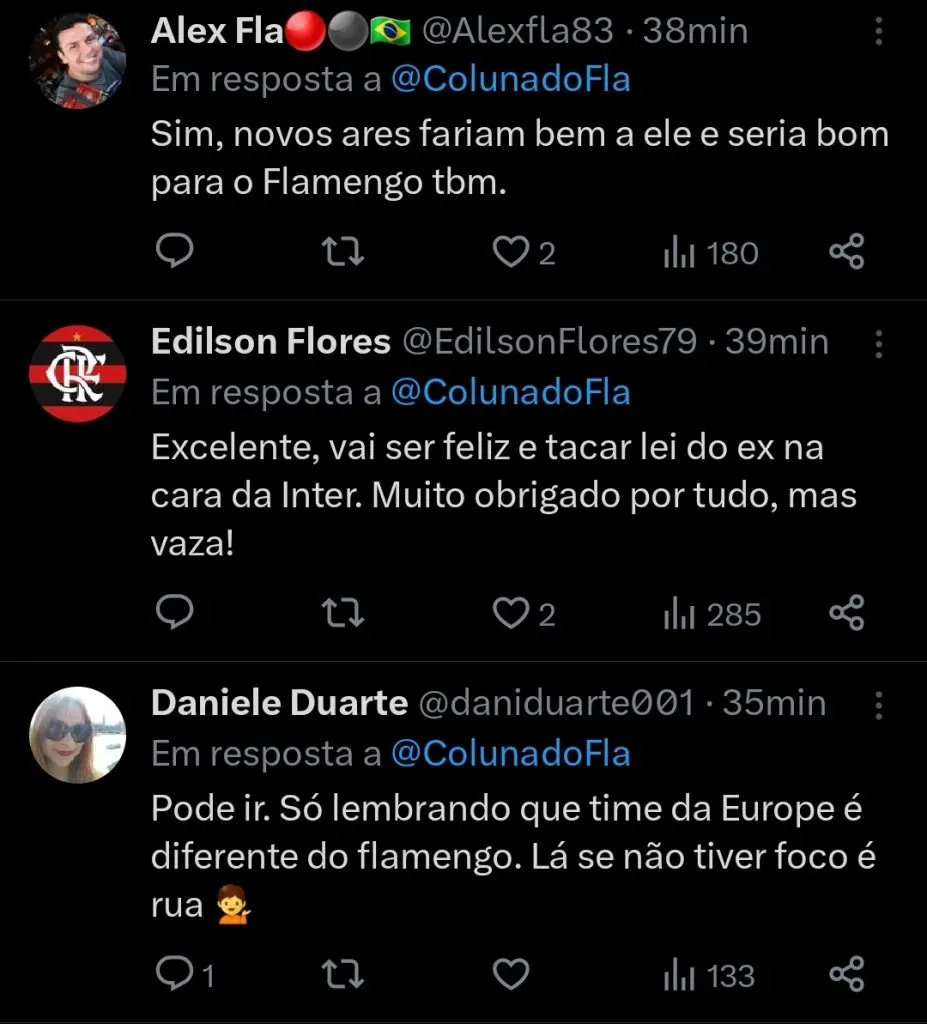This screenshot has width=927, height=1024.
Task: Open @ColunadoFla link in Alex Fla's reply
Action: click(511, 81)
